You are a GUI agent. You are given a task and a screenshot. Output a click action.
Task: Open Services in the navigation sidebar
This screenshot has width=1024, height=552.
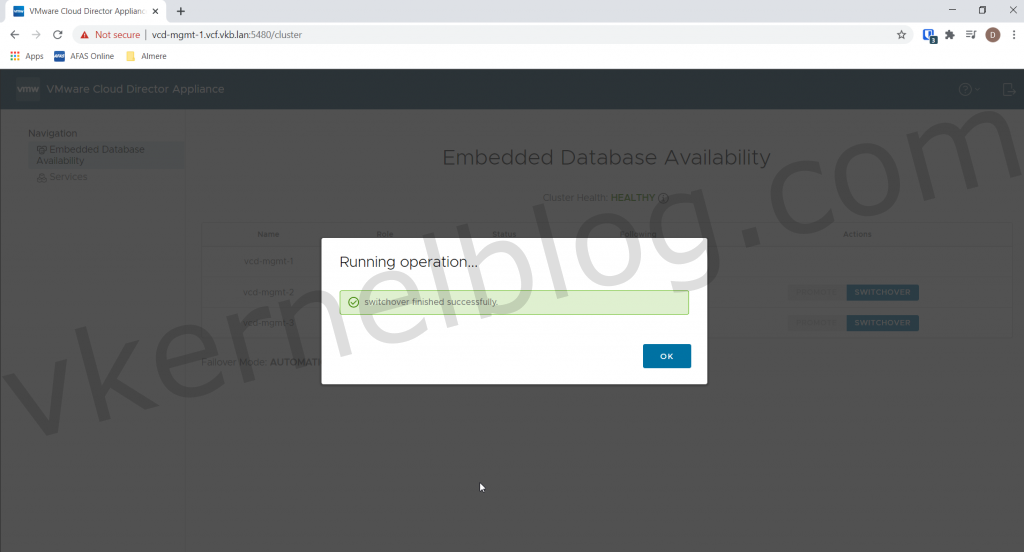click(62, 177)
